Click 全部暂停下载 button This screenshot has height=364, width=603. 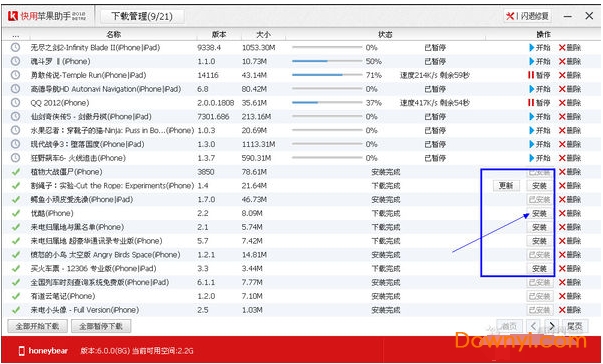pyautogui.click(x=101, y=326)
